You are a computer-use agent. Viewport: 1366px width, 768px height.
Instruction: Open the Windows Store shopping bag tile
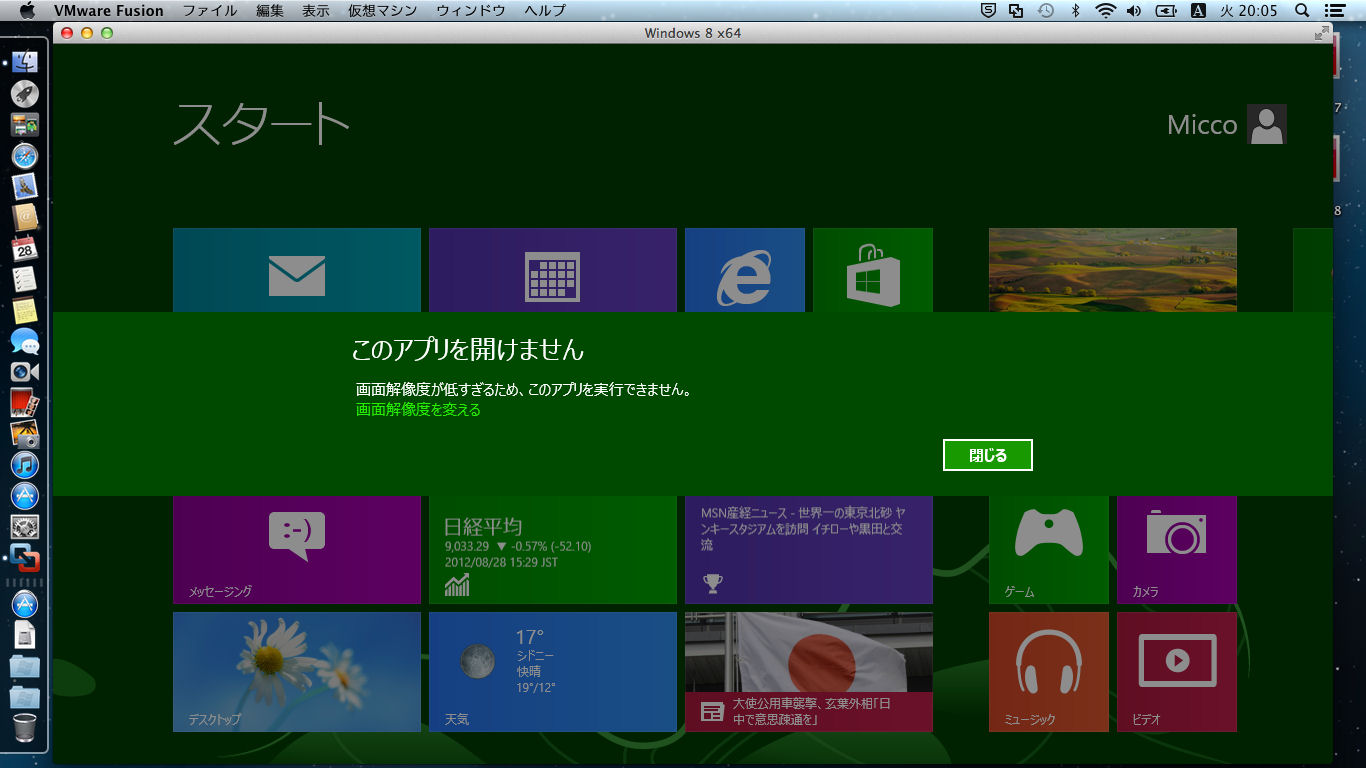(873, 270)
